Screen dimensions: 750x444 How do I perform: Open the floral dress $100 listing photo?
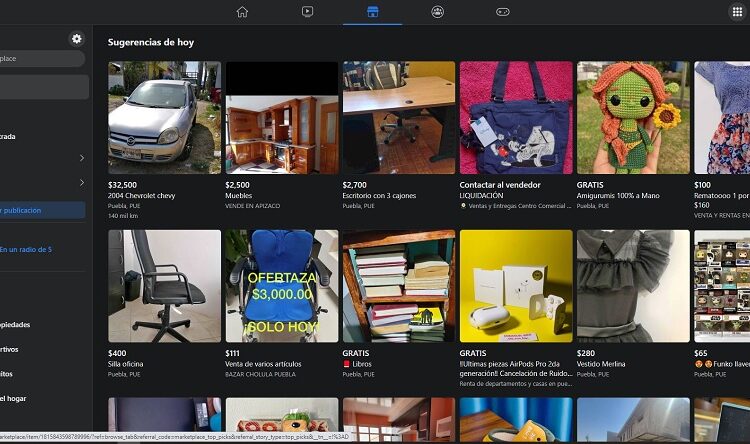pyautogui.click(x=722, y=117)
